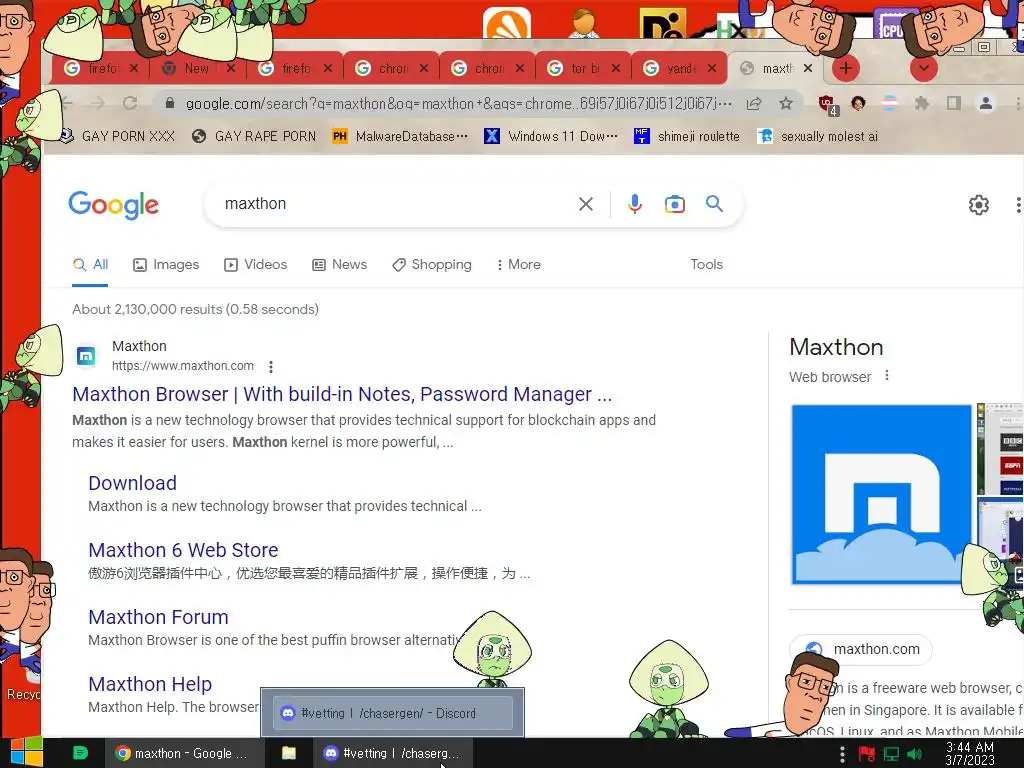Screen dimensions: 1024x768
Task: Open the network tray icon
Action: click(x=891, y=754)
